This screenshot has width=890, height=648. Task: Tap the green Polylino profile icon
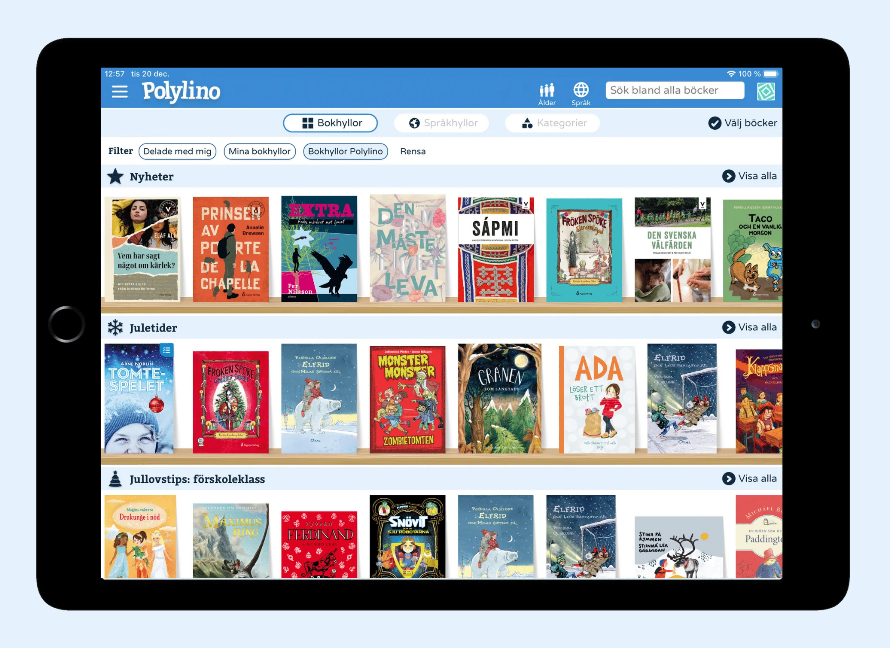[766, 91]
